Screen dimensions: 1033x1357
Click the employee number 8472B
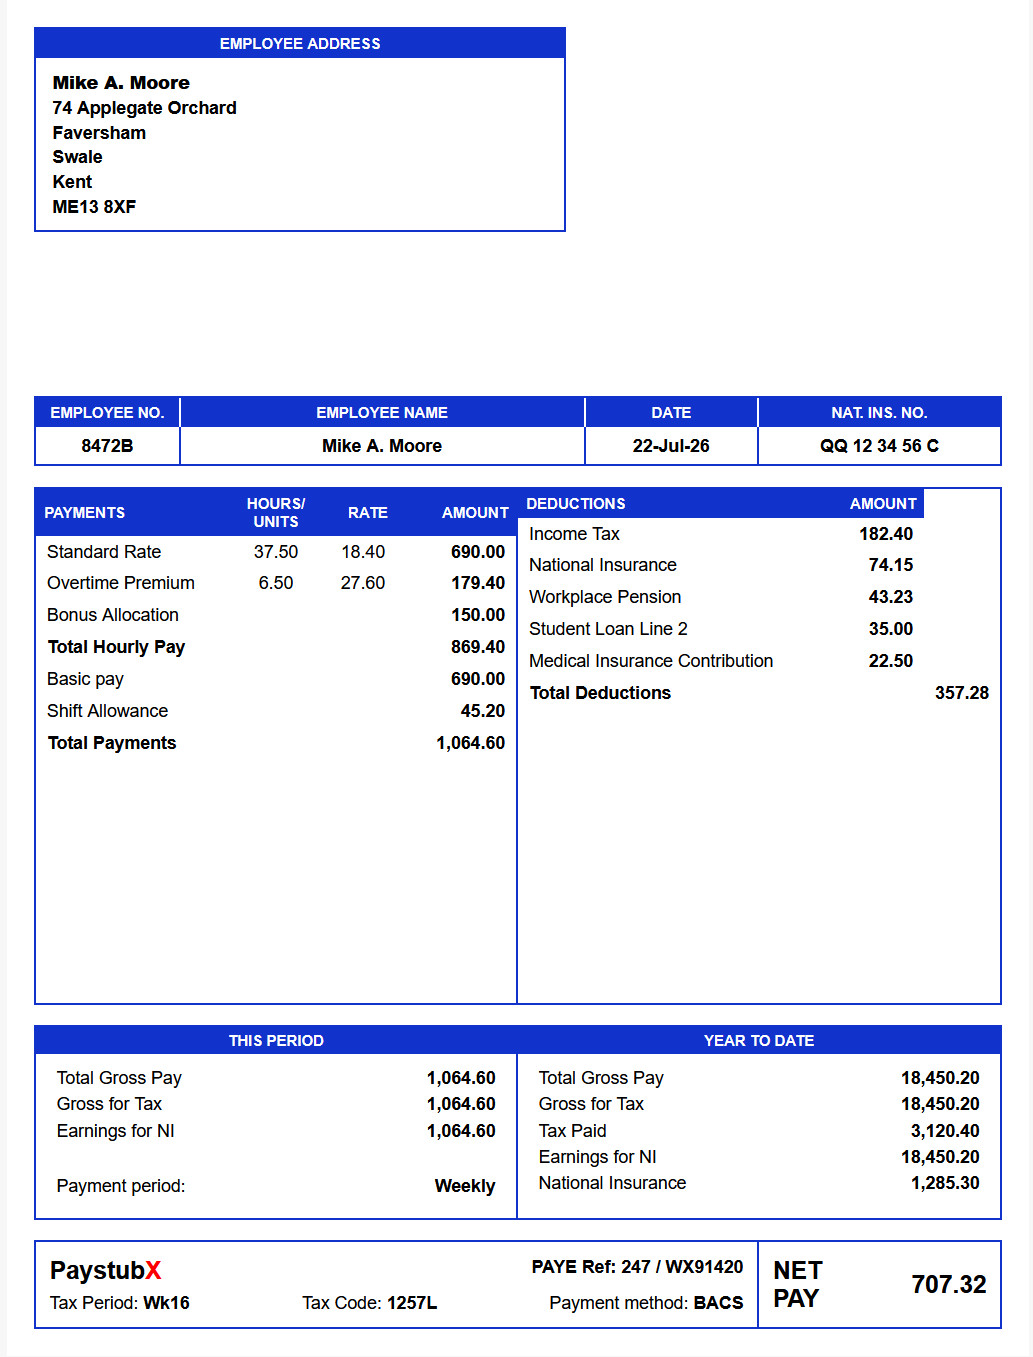(107, 446)
